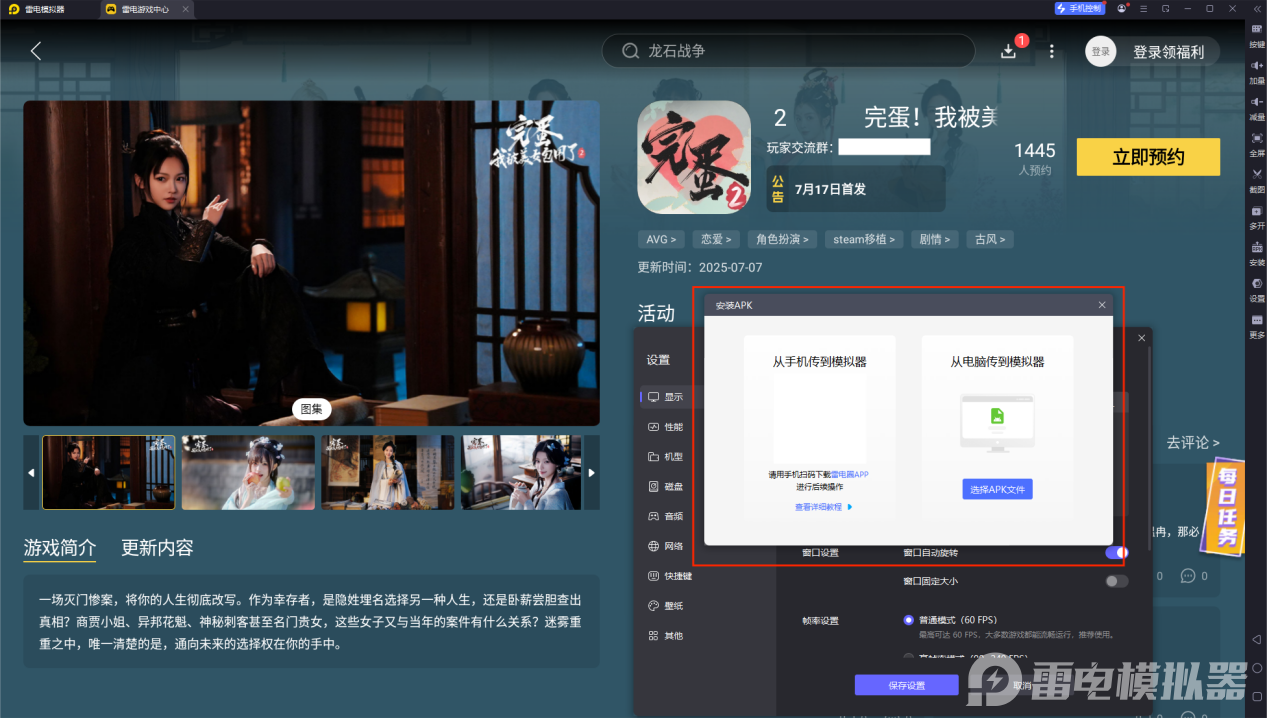Click the 去评论 link

pos(1193,442)
